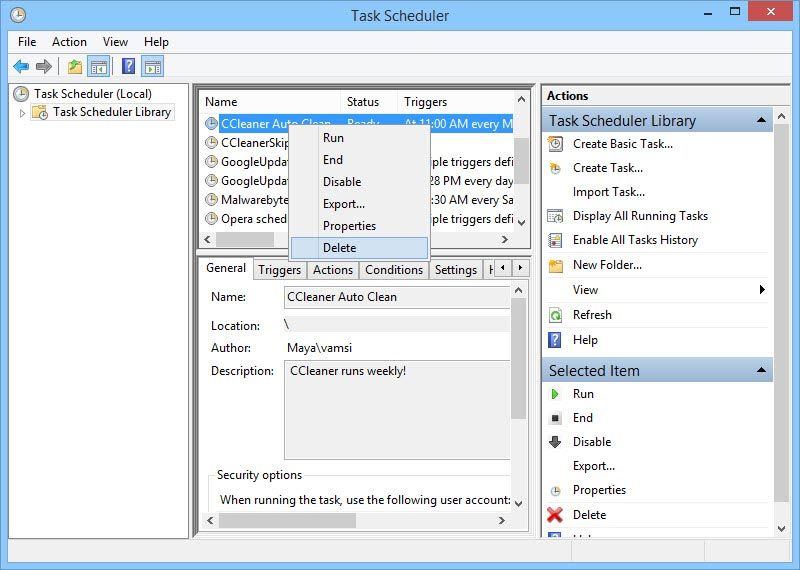
Task: Click New Folder... link
Action: (607, 265)
